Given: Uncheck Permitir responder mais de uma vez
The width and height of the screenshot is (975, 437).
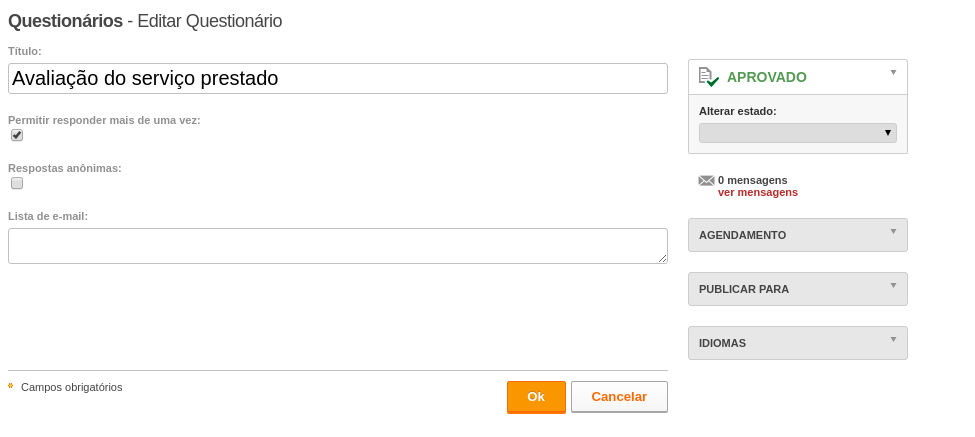Looking at the screenshot, I should coord(17,135).
